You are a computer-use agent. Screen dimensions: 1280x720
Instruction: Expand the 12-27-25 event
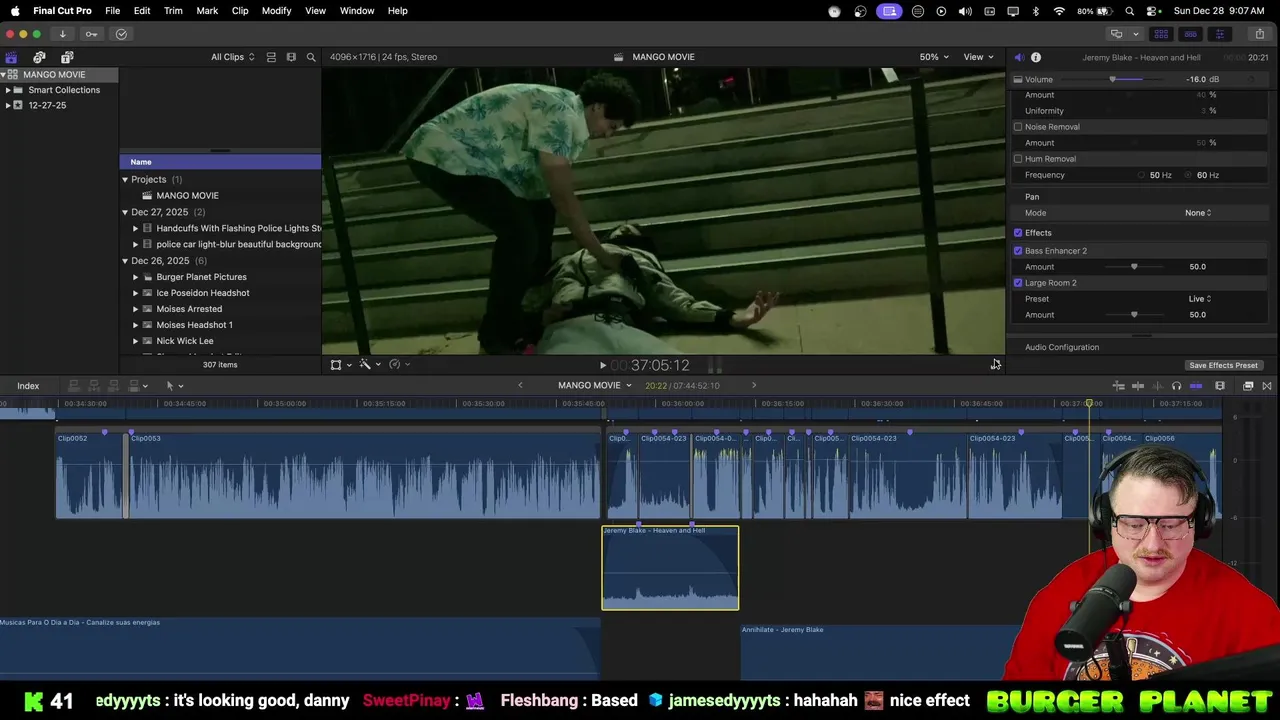[x=8, y=105]
